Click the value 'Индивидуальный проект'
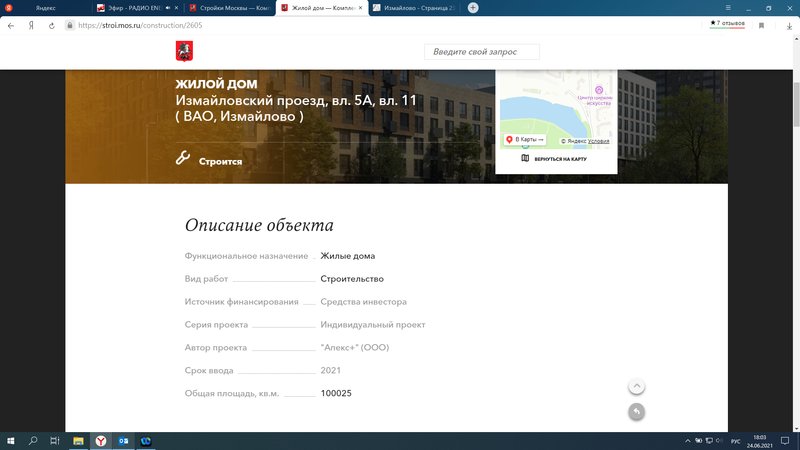The width and height of the screenshot is (800, 450). pos(372,325)
